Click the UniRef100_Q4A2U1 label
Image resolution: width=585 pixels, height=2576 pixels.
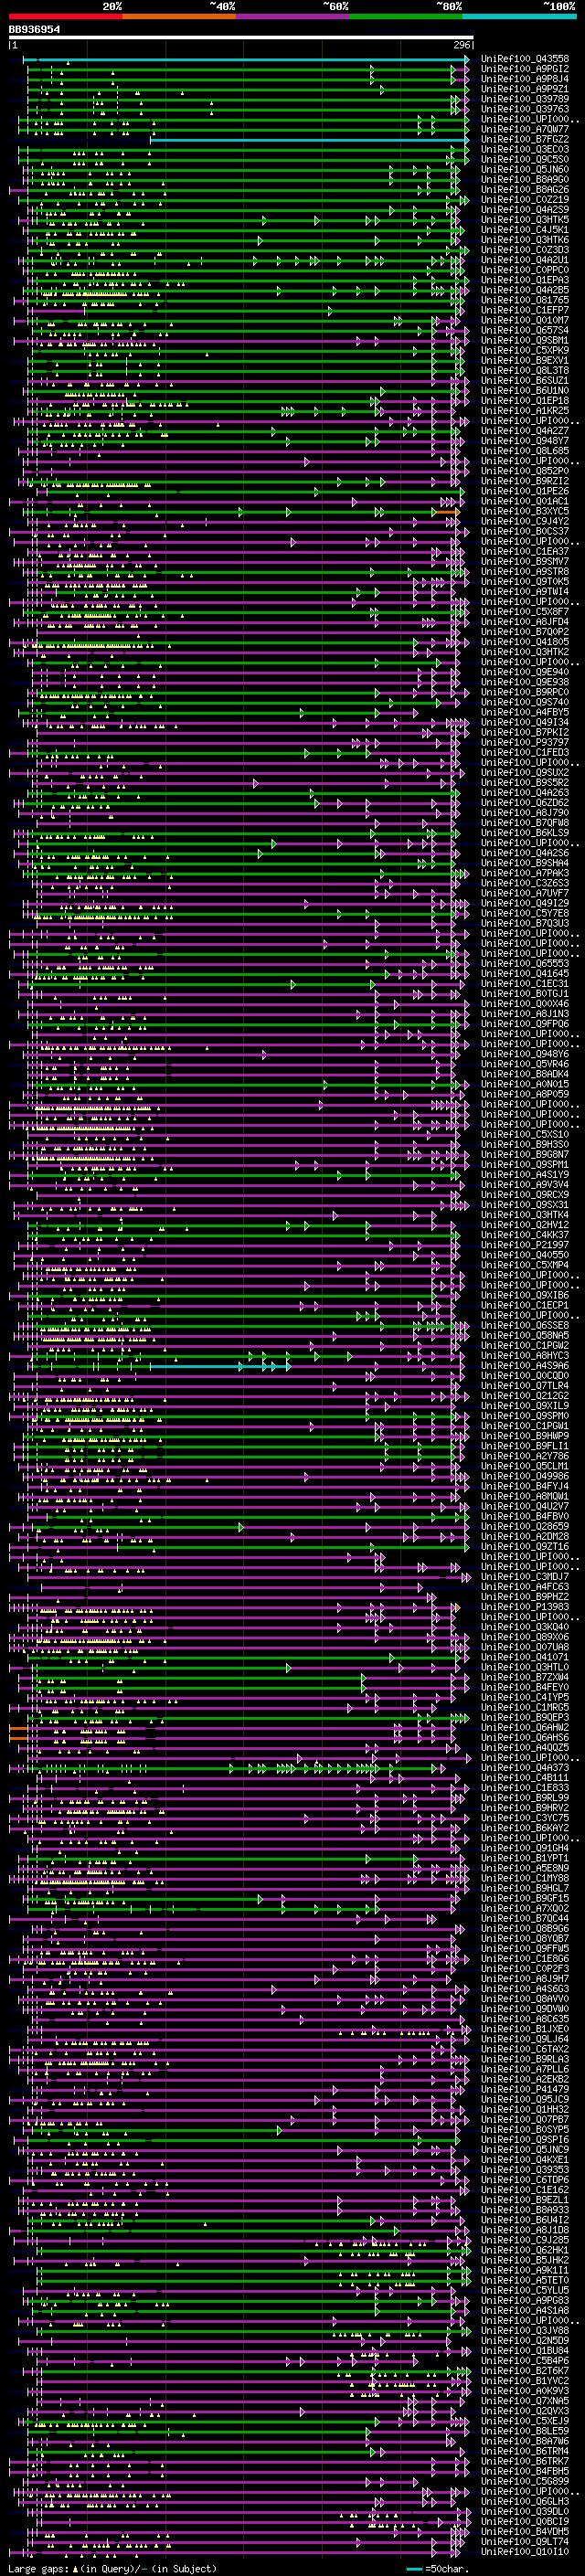click(x=524, y=260)
